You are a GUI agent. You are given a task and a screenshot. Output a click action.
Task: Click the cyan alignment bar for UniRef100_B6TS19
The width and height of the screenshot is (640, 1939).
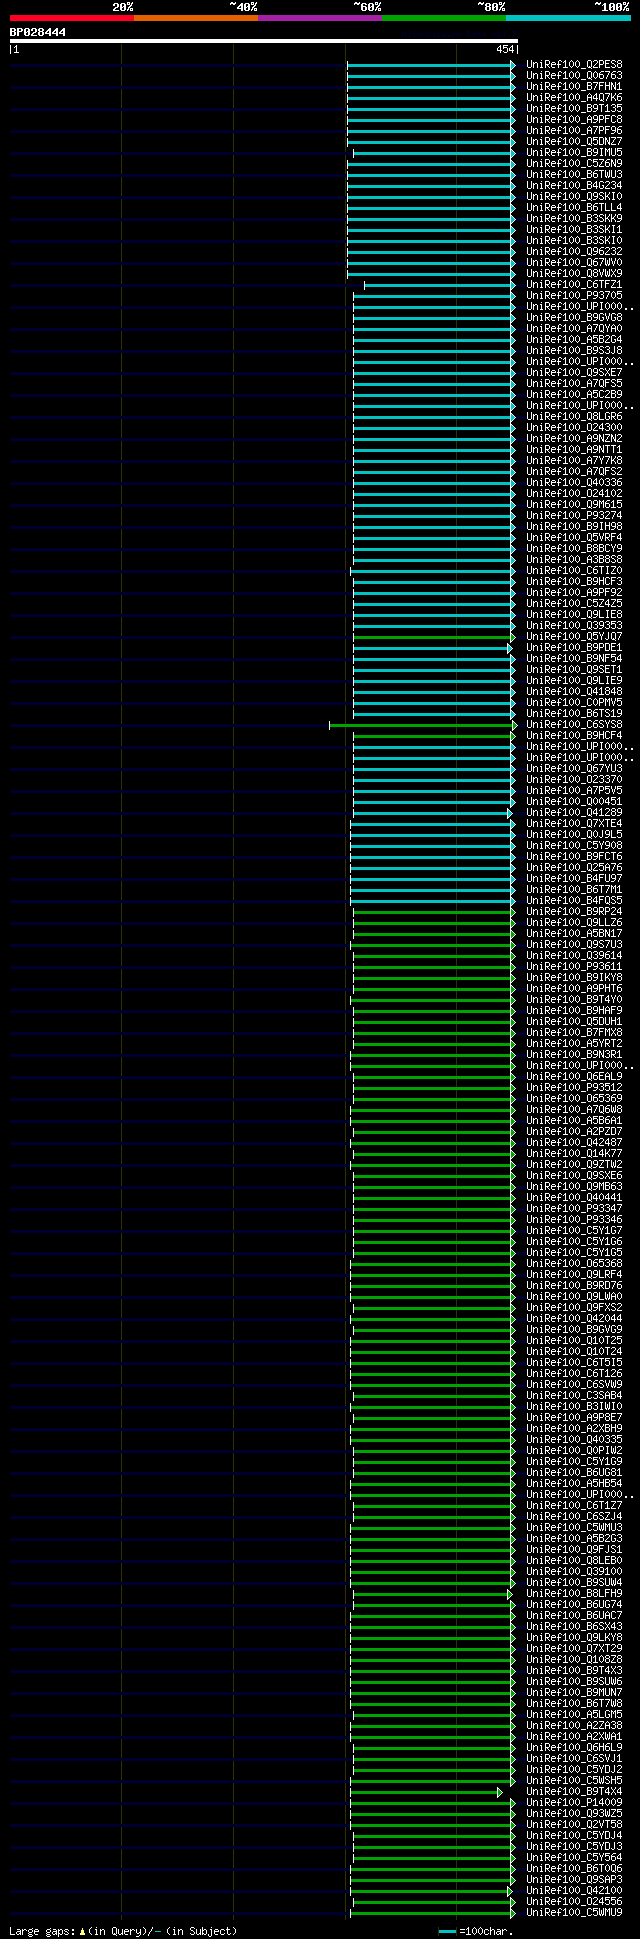tap(432, 714)
